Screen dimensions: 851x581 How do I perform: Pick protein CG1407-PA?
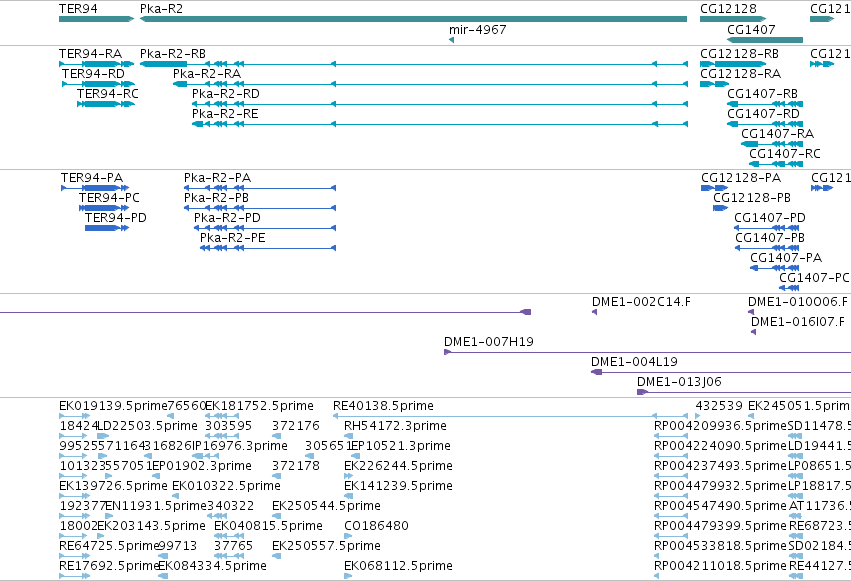(775, 269)
